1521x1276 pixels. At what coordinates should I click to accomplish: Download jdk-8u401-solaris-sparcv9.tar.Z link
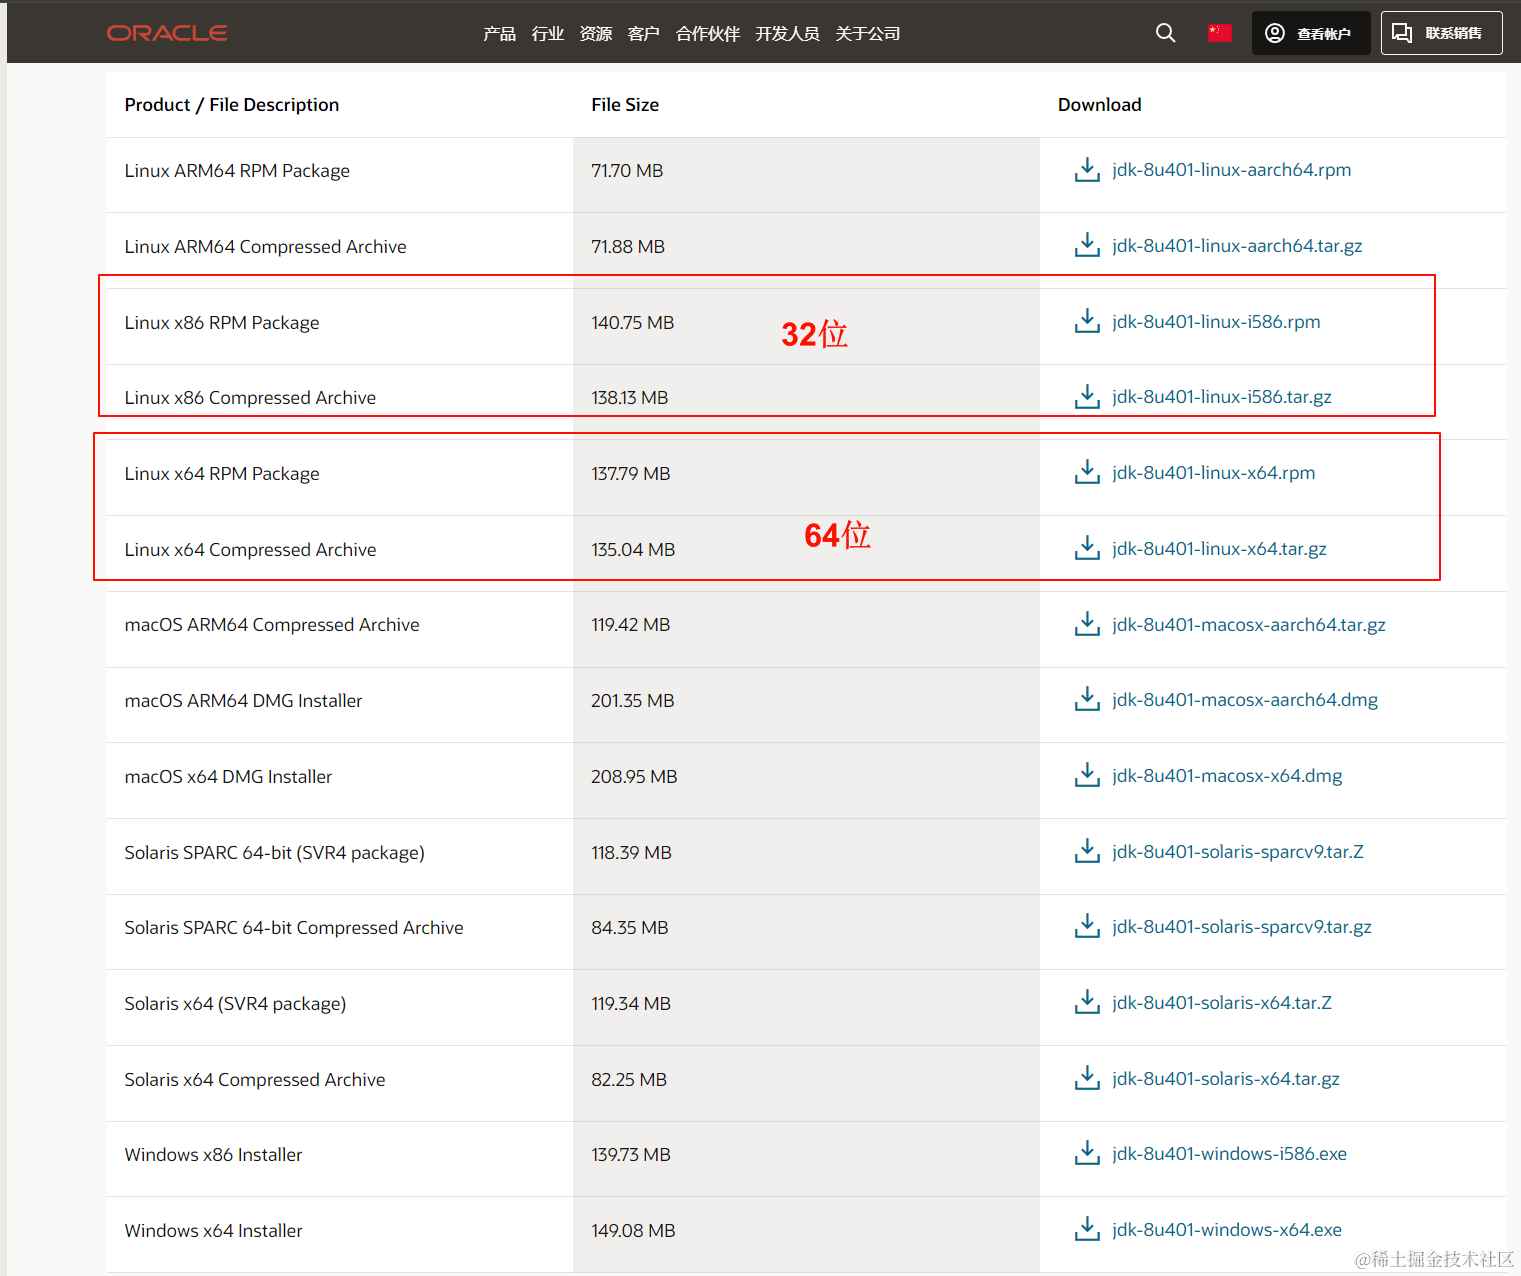pos(1238,852)
